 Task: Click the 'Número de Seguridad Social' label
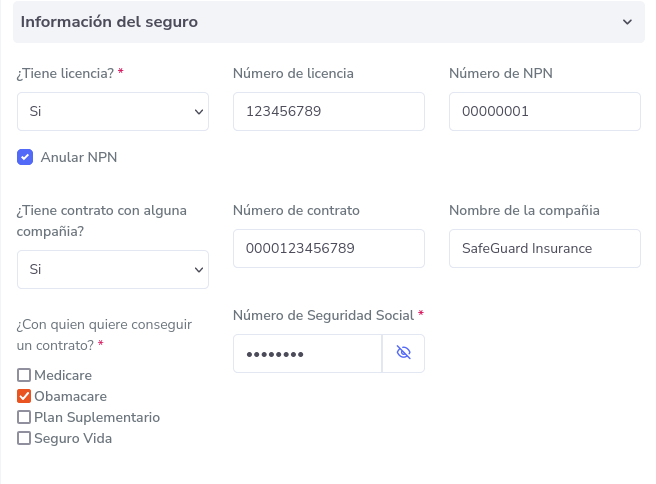tap(323, 315)
